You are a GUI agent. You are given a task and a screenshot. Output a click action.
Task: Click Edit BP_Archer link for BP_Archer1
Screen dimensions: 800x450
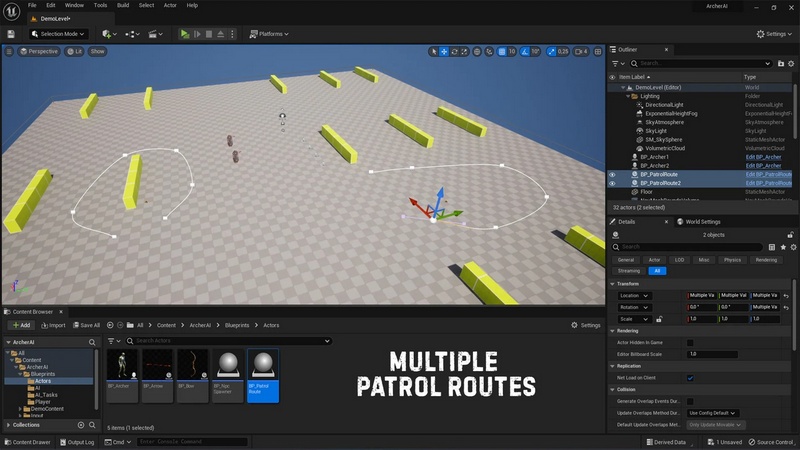[765, 157]
